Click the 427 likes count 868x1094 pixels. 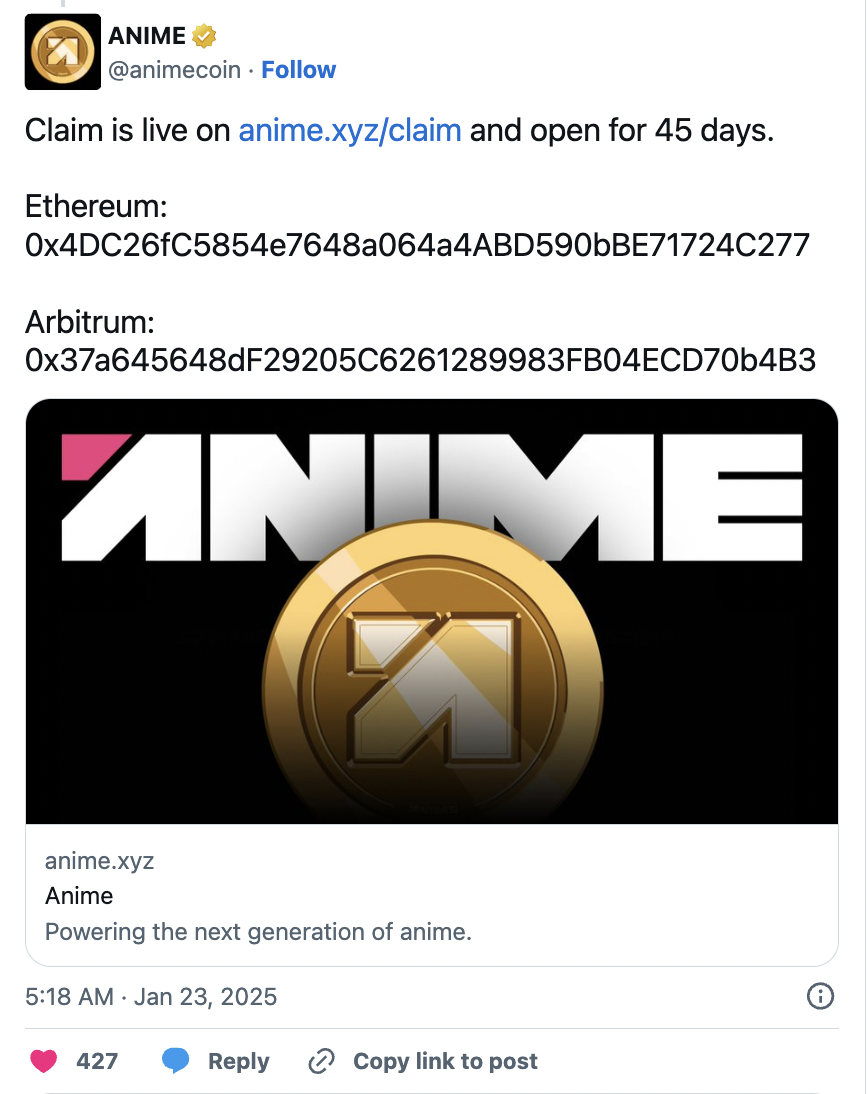point(97,1061)
